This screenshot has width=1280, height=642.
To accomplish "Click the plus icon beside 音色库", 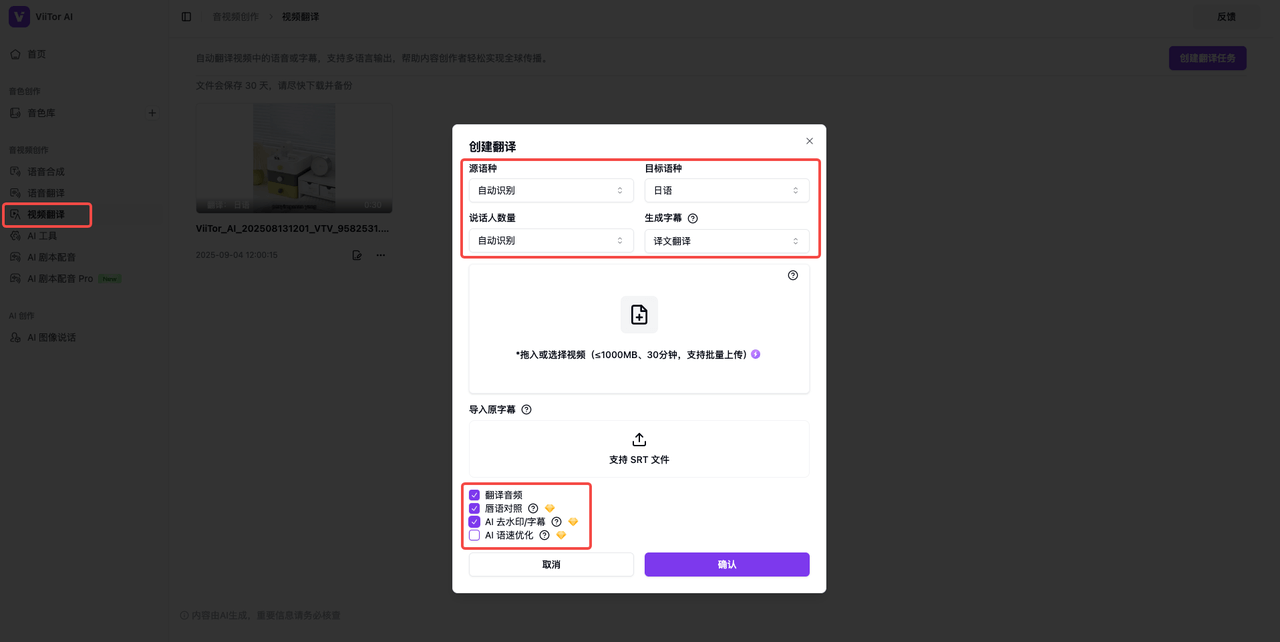I will click(152, 113).
